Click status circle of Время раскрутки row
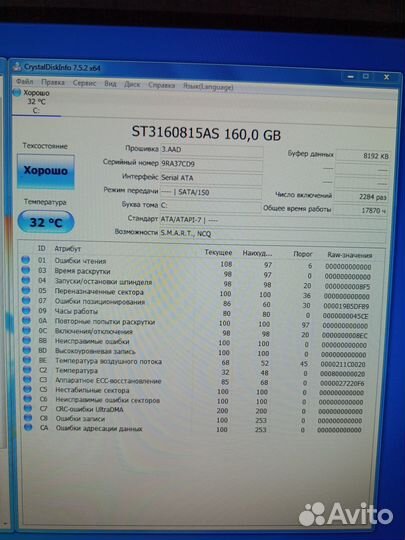This screenshot has width=405, height=540. coord(26,270)
